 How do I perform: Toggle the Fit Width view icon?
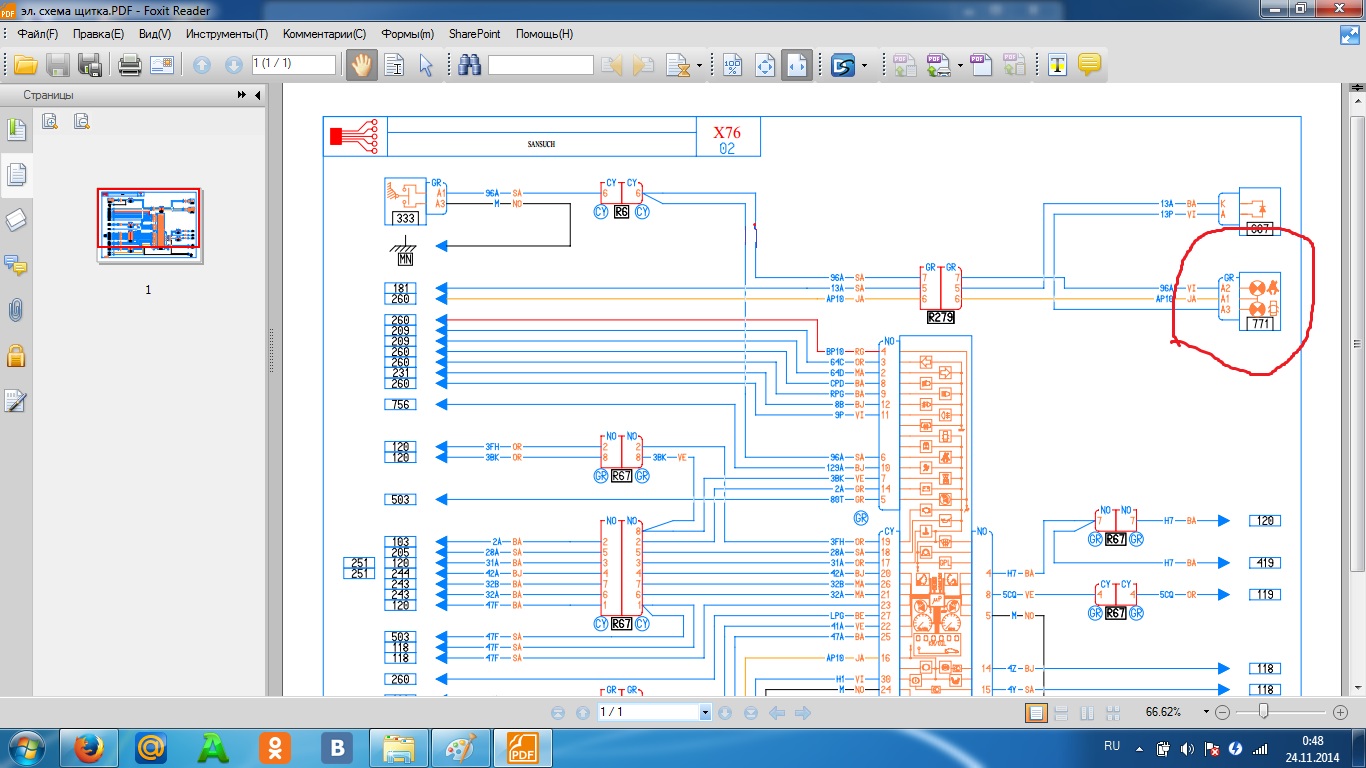[x=797, y=66]
